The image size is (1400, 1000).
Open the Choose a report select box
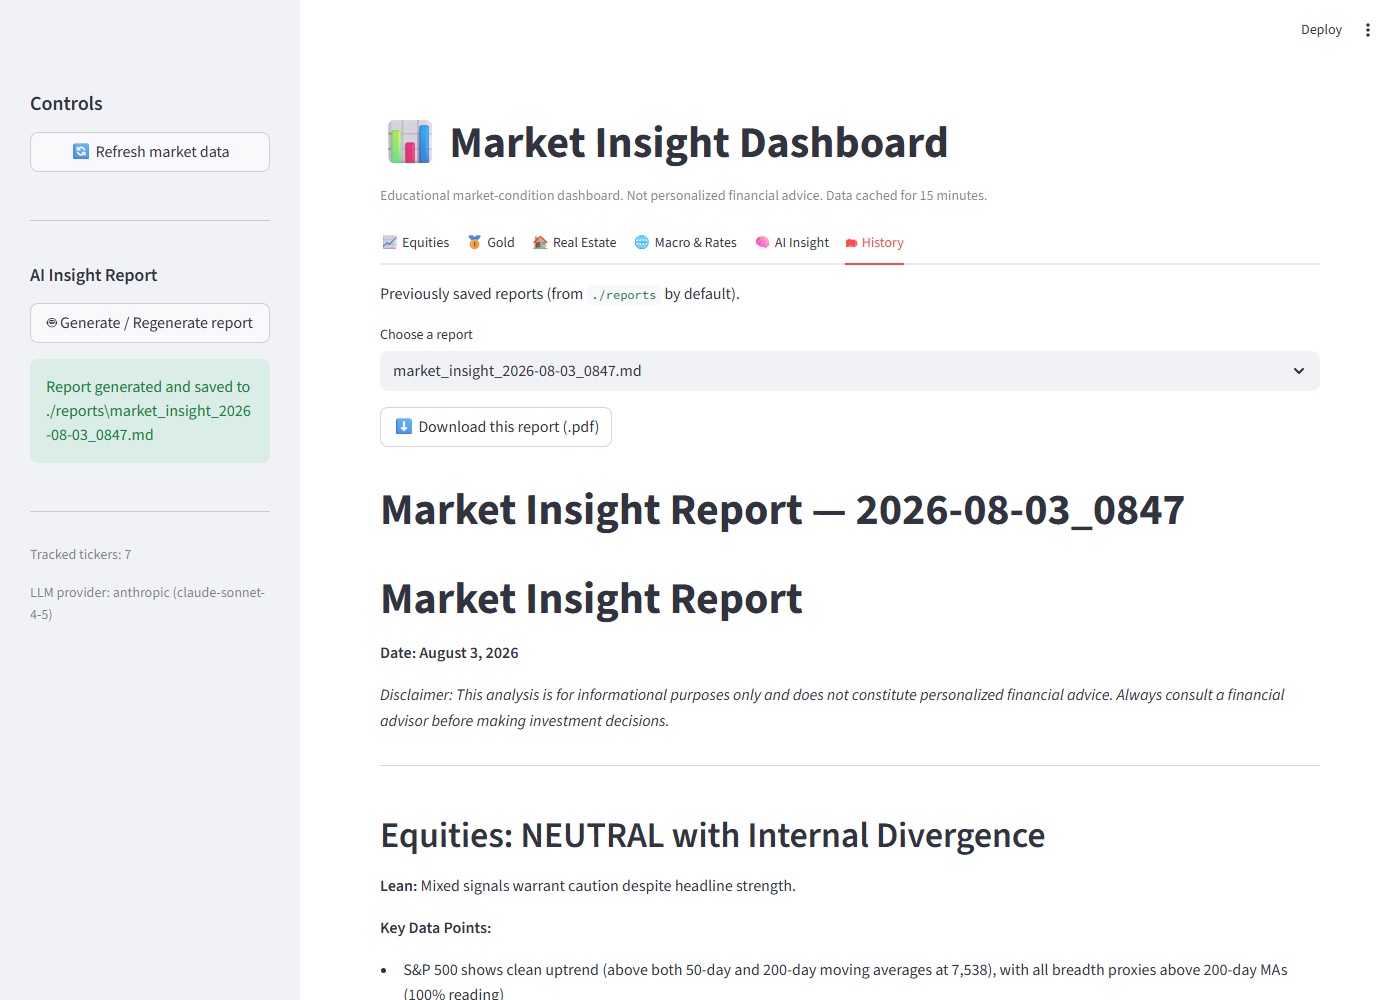pos(850,371)
